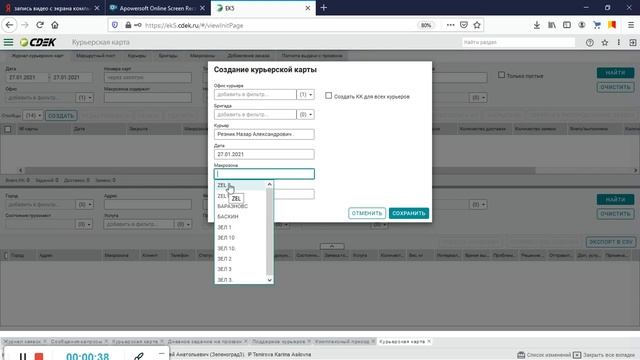This screenshot has width=640, height=360.
Task: Switch to 'Макрозоны' tab
Action: click(202, 56)
